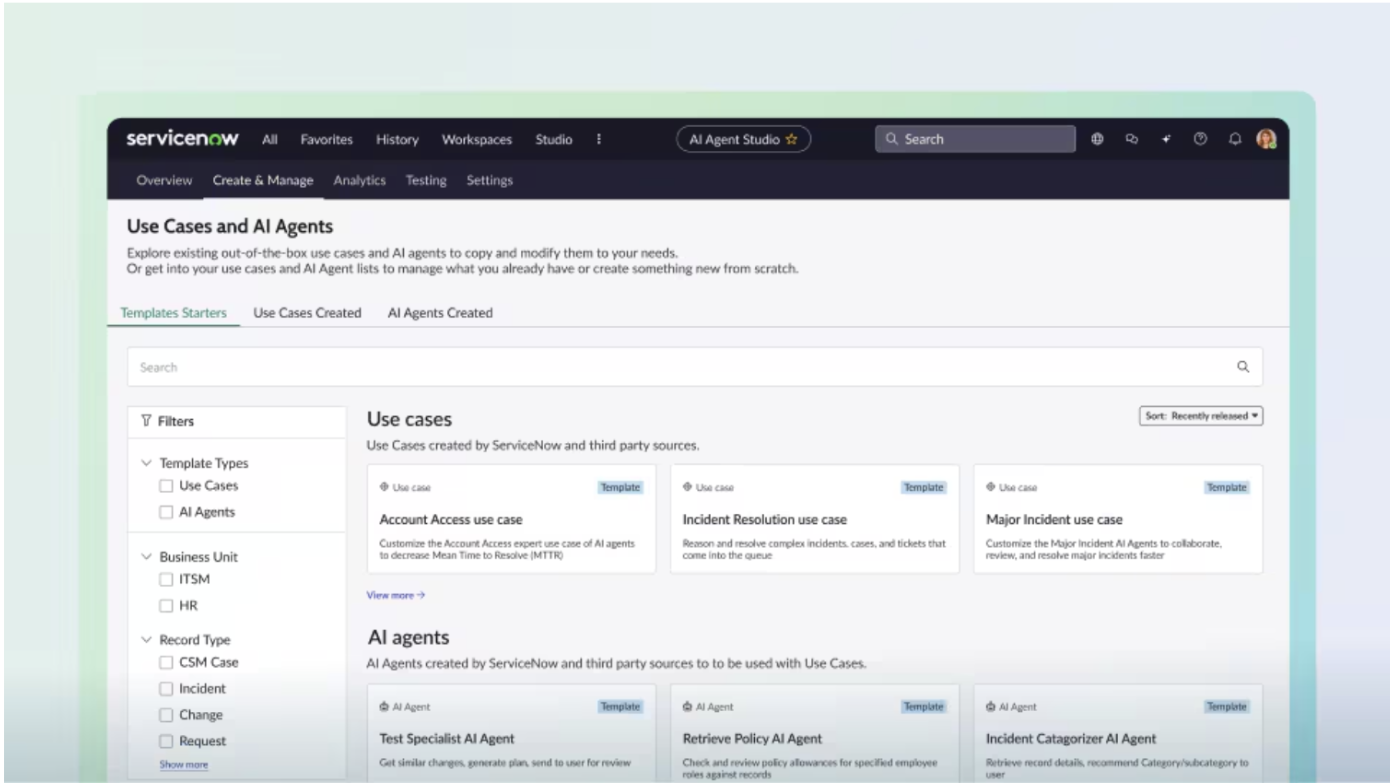Screen dimensions: 1390x784
Task: Click the 'Use Cases and AI Agents' heading
Action: point(230,227)
